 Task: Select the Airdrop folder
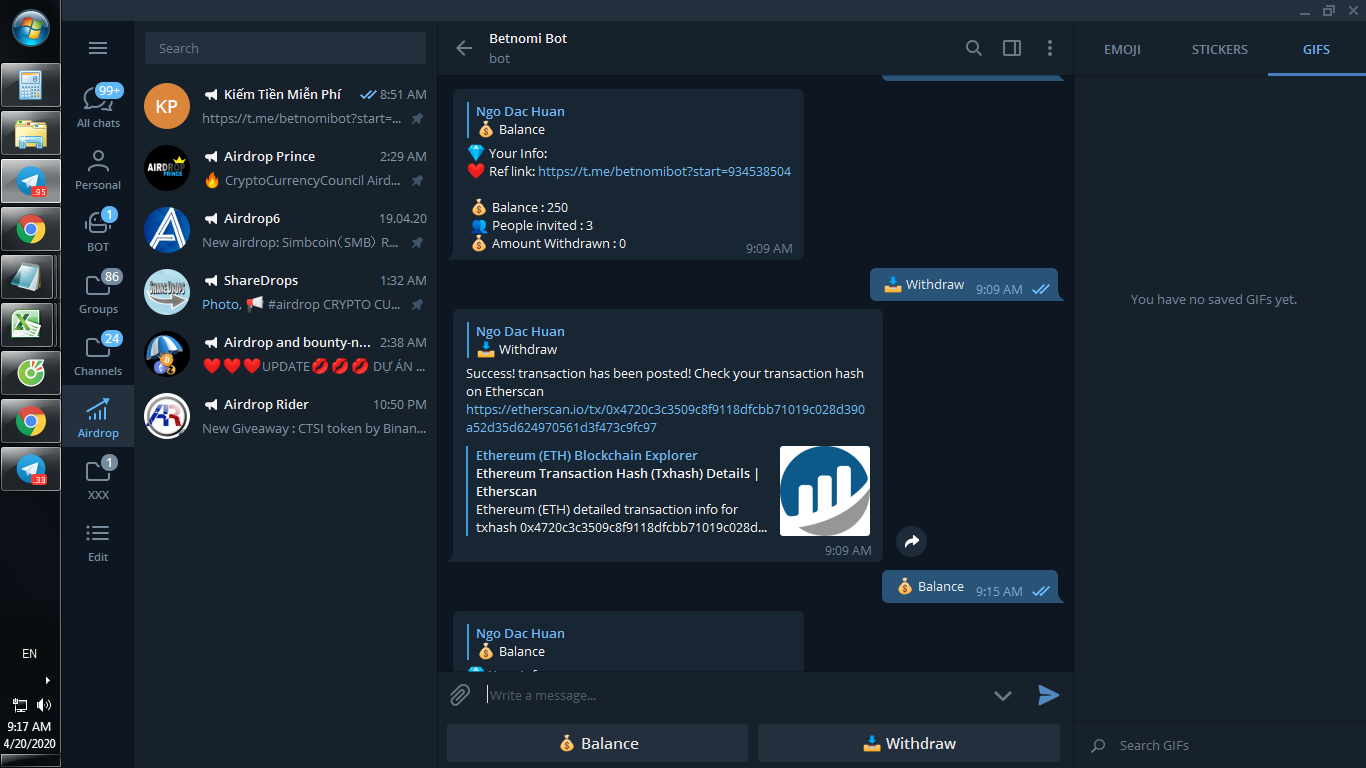pyautogui.click(x=98, y=417)
